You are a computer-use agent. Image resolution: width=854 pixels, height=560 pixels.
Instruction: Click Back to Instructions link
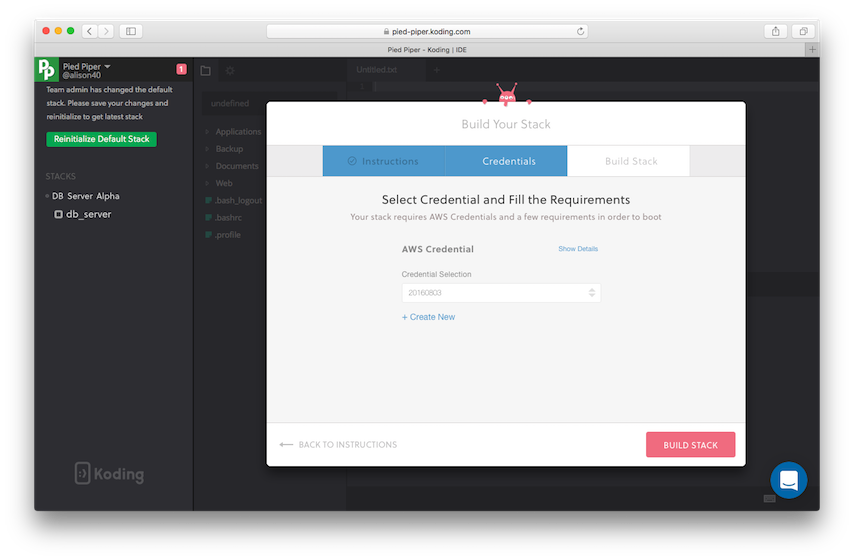point(338,445)
